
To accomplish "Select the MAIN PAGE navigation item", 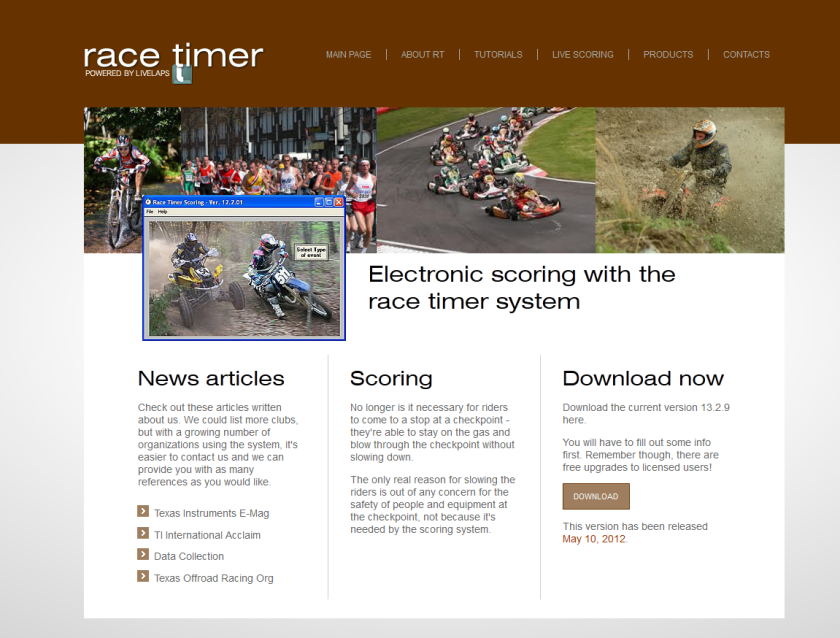I will click(x=348, y=55).
